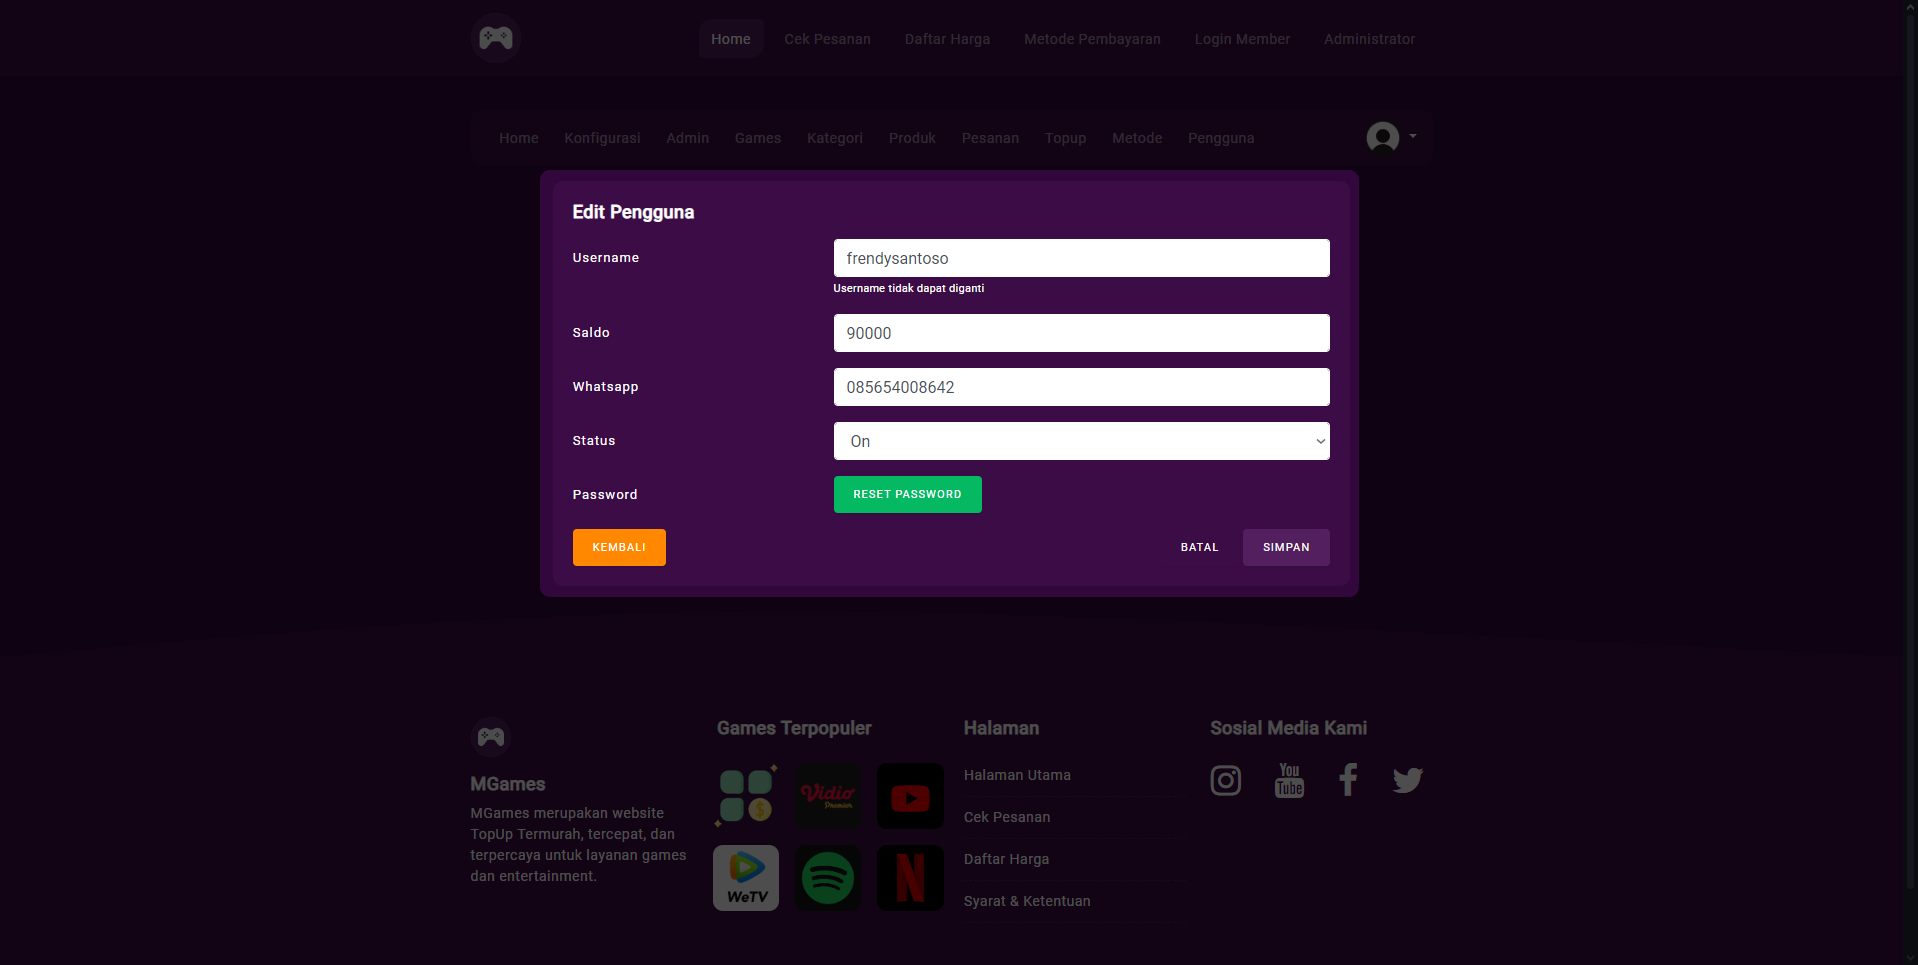Open the Cek Pesanan footer link

[x=1007, y=817]
